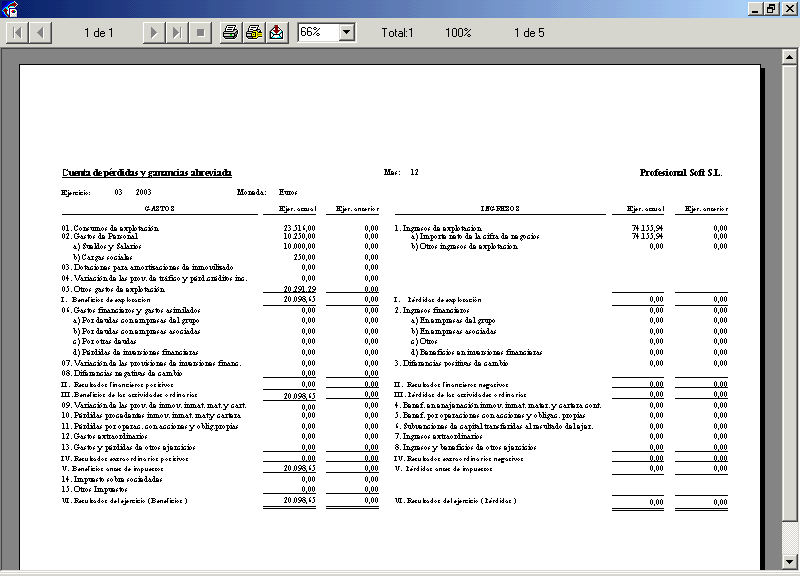Expand the zoom level dropdown arrow
Screen dimensions: 800x576
[x=347, y=33]
